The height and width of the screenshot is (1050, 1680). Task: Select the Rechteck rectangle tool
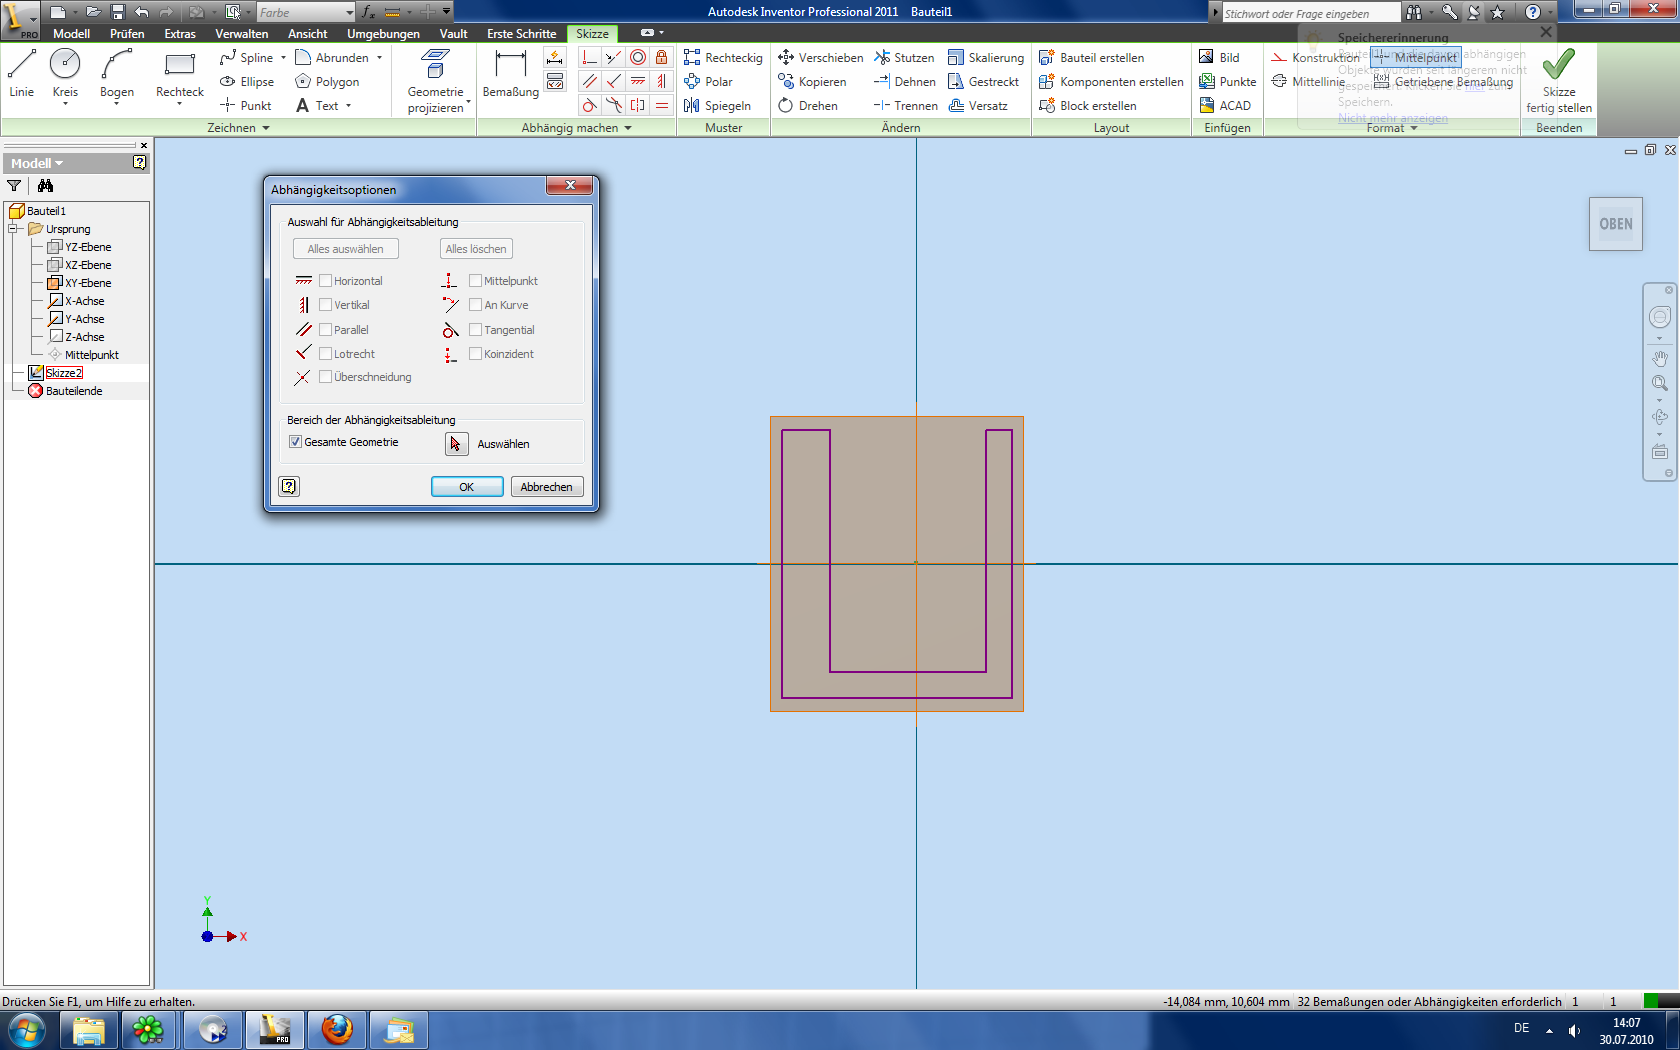[180, 73]
